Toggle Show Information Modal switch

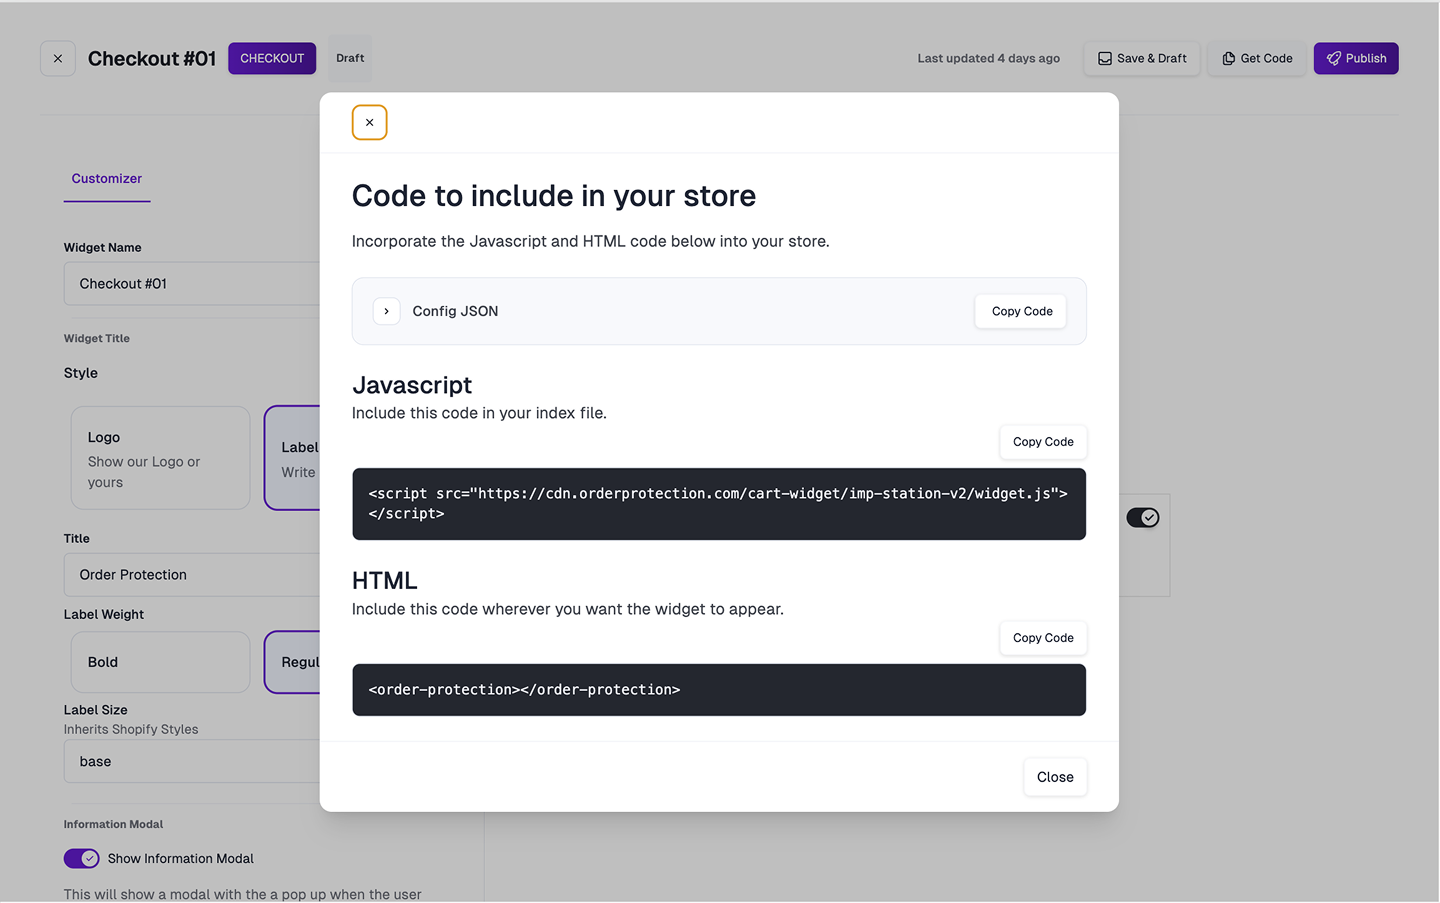coord(82,859)
